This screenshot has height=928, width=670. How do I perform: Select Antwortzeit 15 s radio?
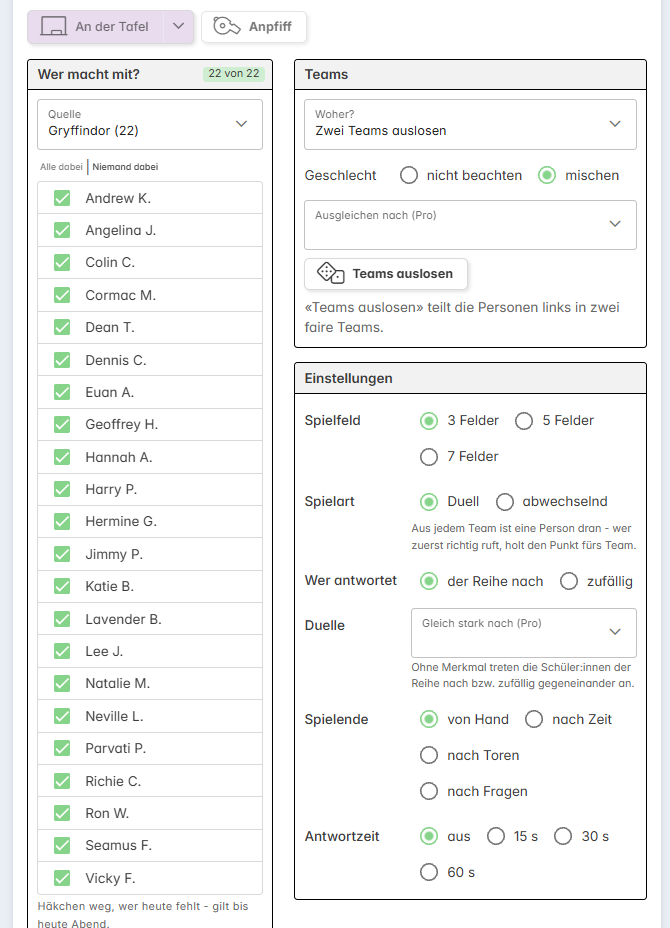coord(496,836)
